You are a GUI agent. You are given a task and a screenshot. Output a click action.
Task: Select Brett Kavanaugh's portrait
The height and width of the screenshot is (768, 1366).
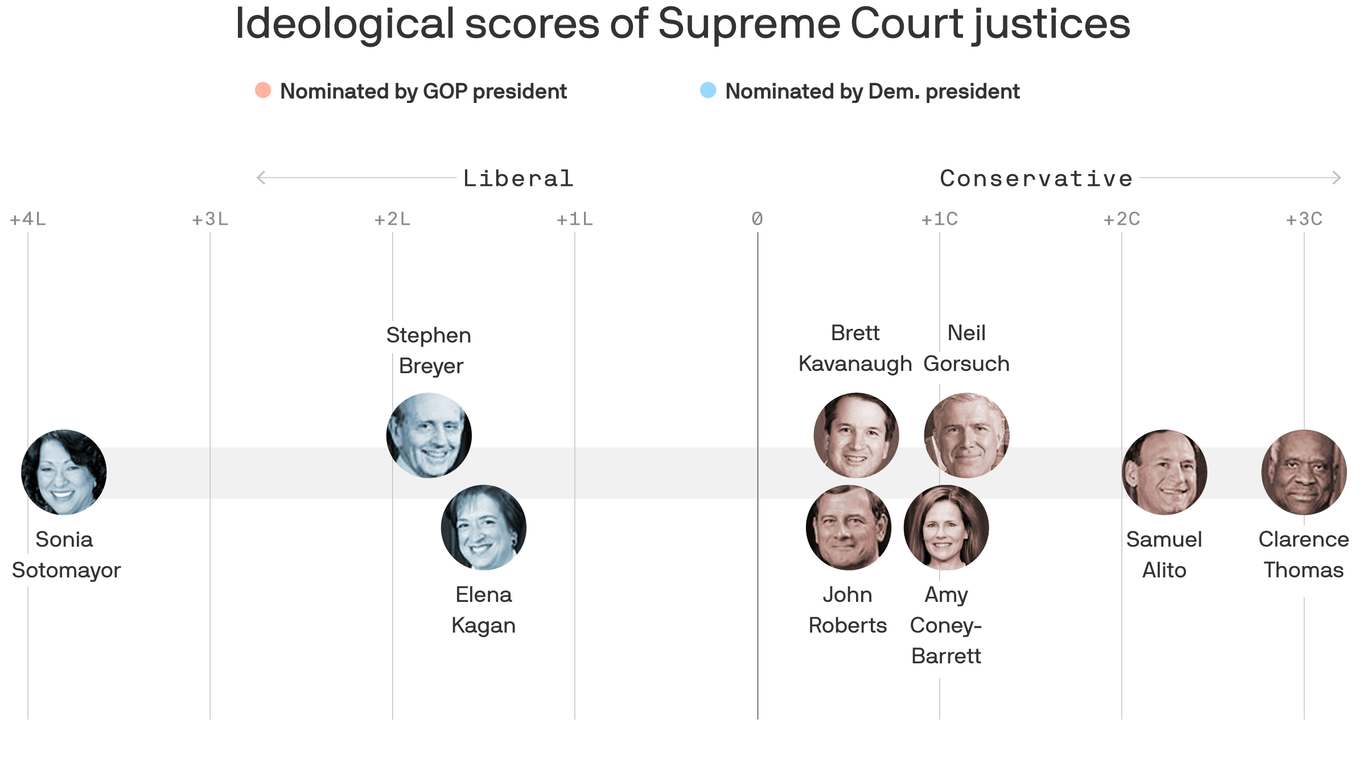[x=856, y=435]
